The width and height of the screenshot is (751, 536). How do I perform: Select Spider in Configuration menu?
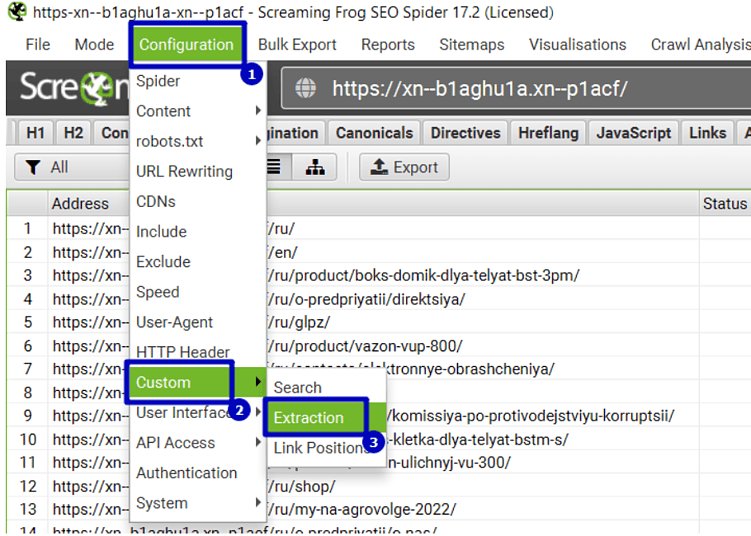[x=197, y=81]
